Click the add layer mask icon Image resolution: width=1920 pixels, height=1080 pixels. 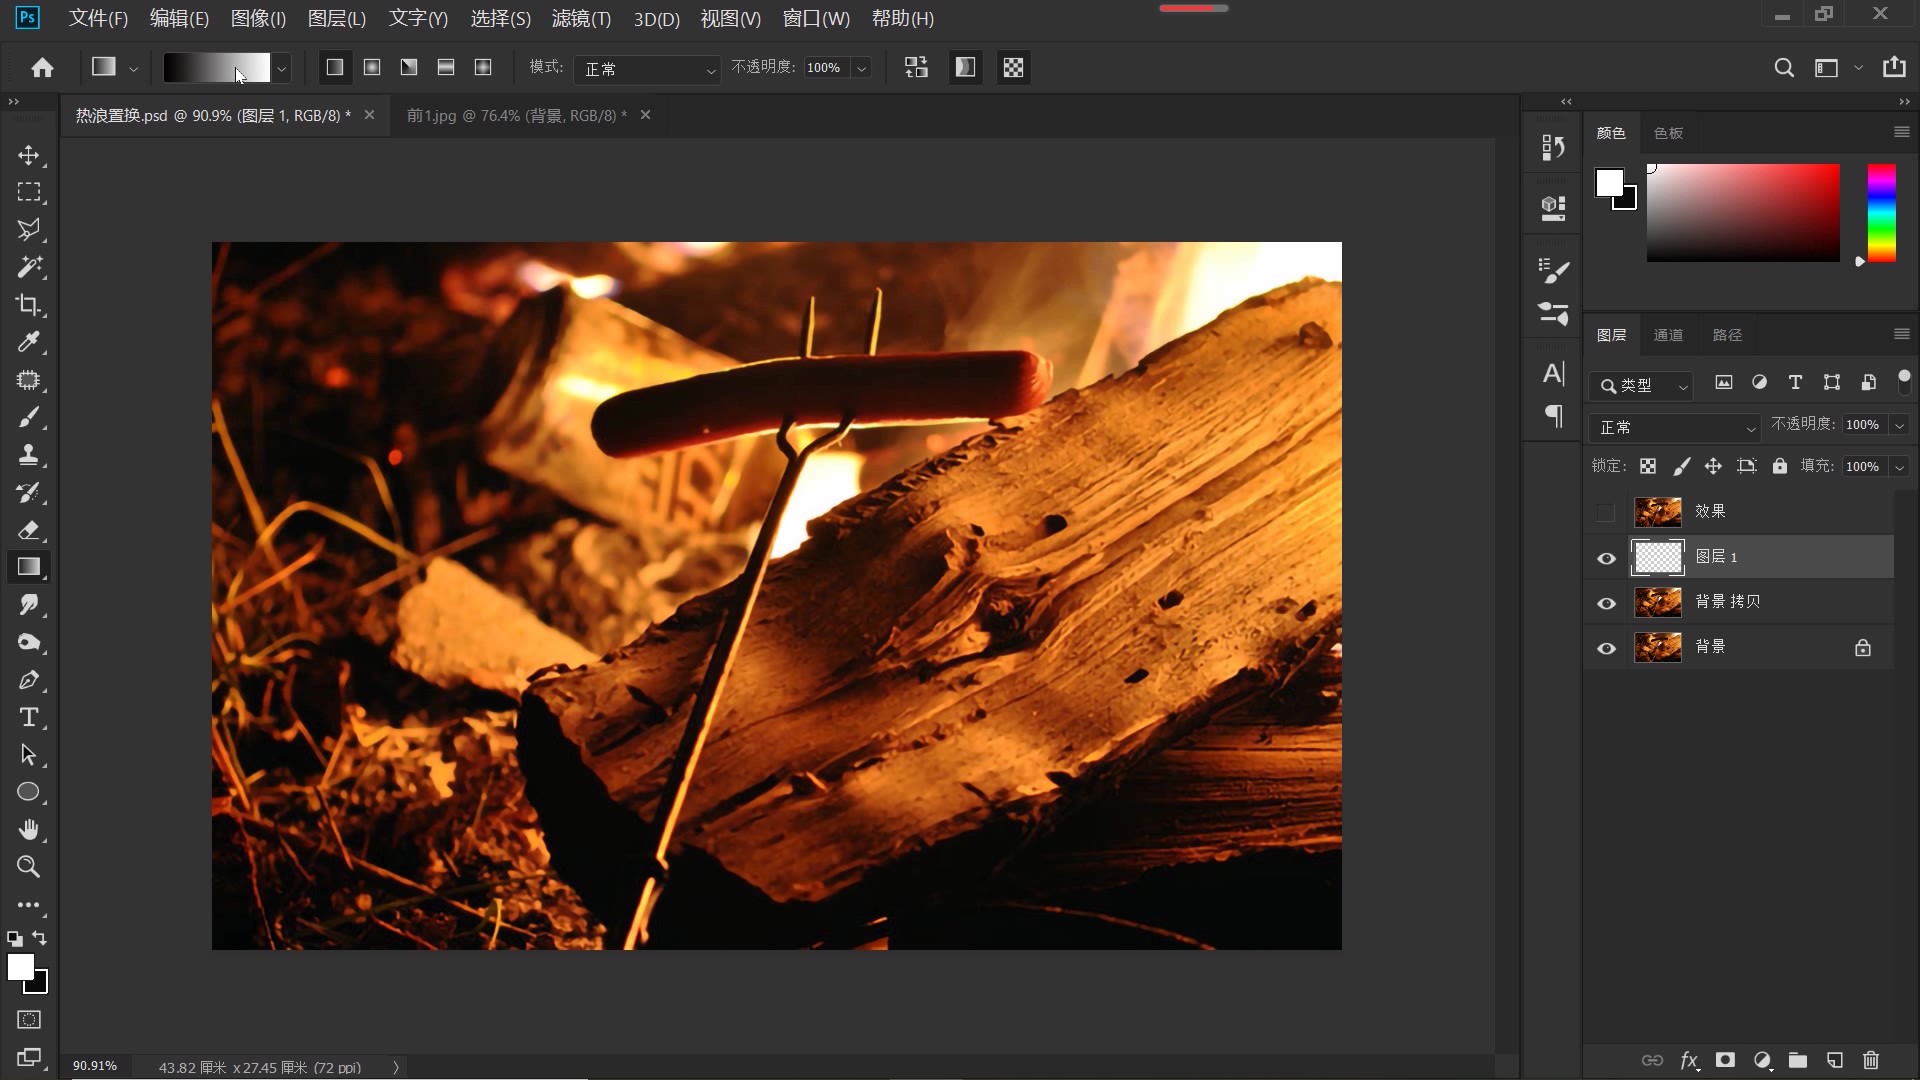click(1725, 1060)
